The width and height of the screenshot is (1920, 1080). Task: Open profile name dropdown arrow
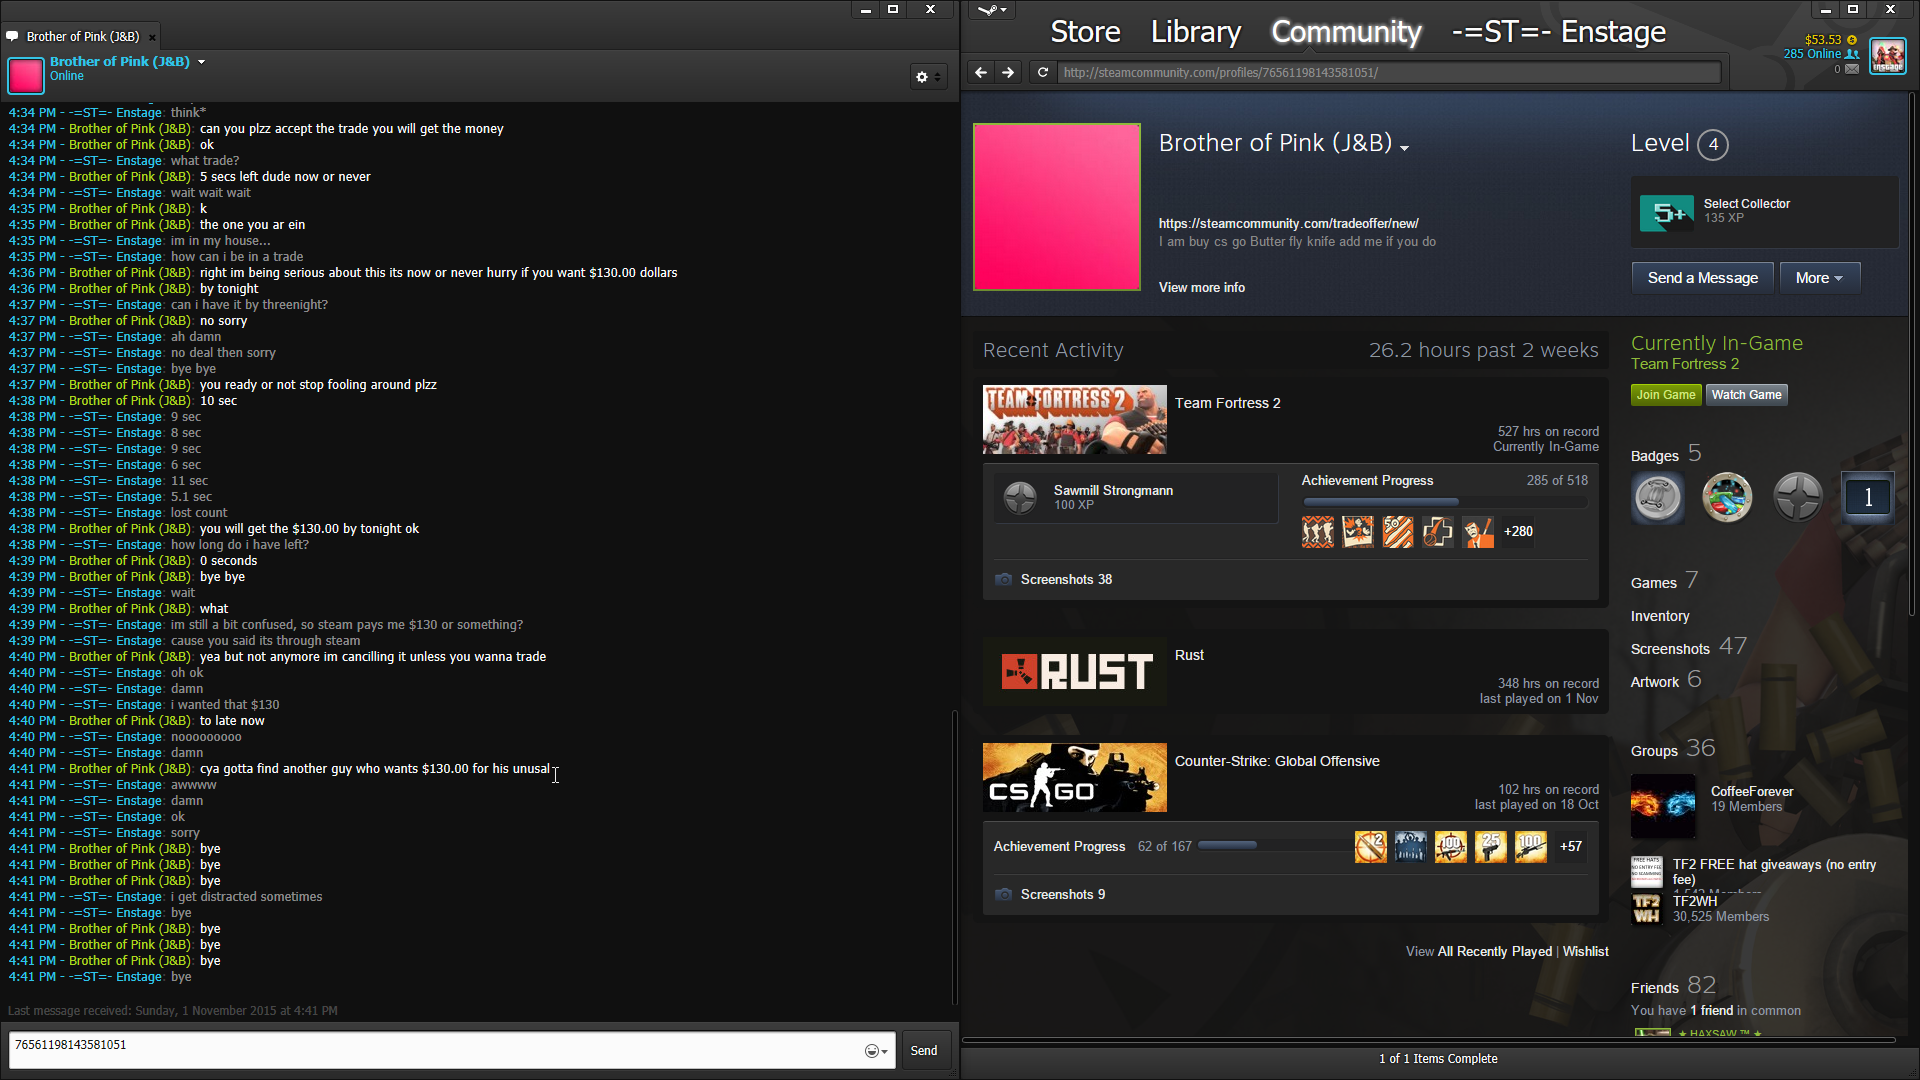(x=1405, y=148)
